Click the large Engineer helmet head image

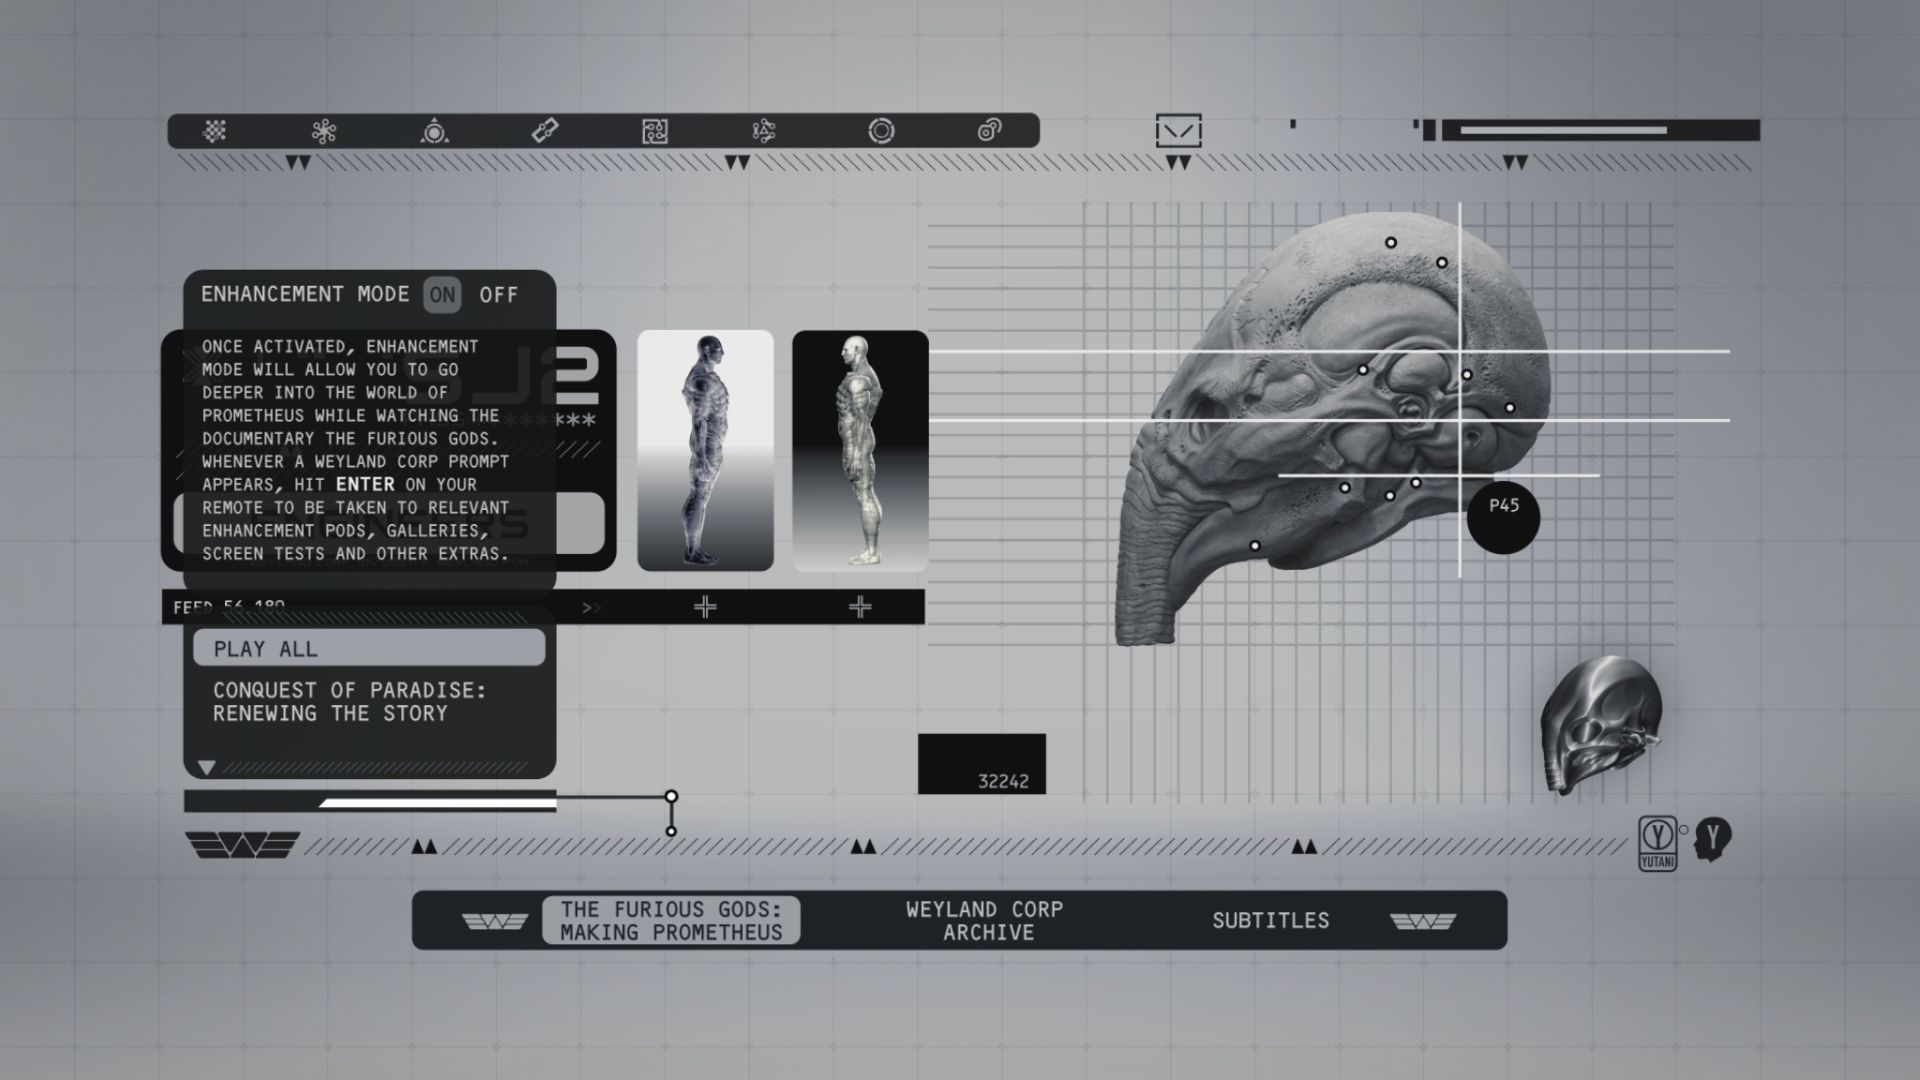[1335, 430]
